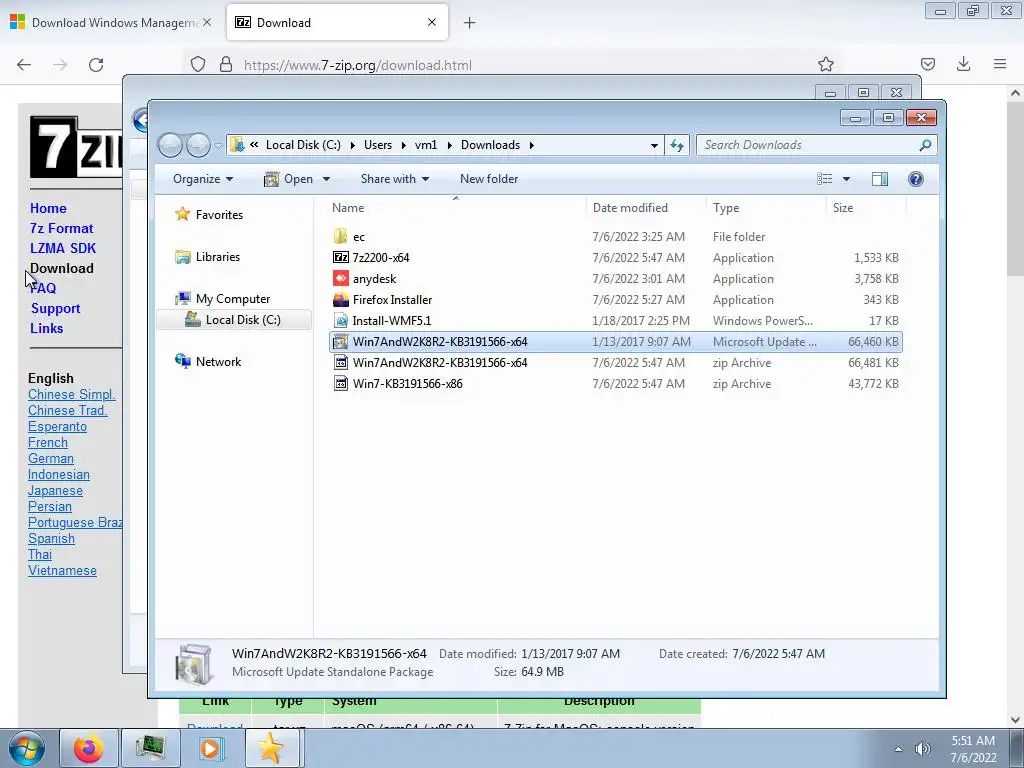Click the Firefox forward arrow button

click(x=60, y=65)
